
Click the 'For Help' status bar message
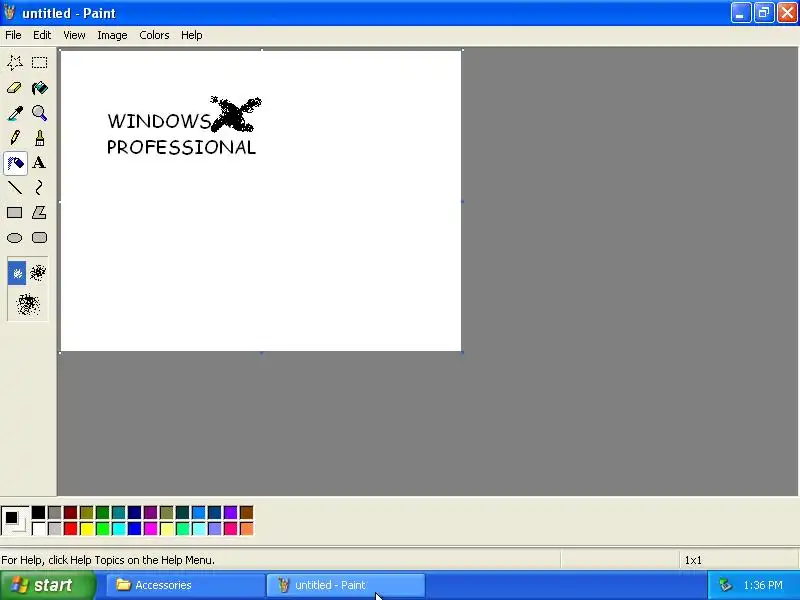108,560
